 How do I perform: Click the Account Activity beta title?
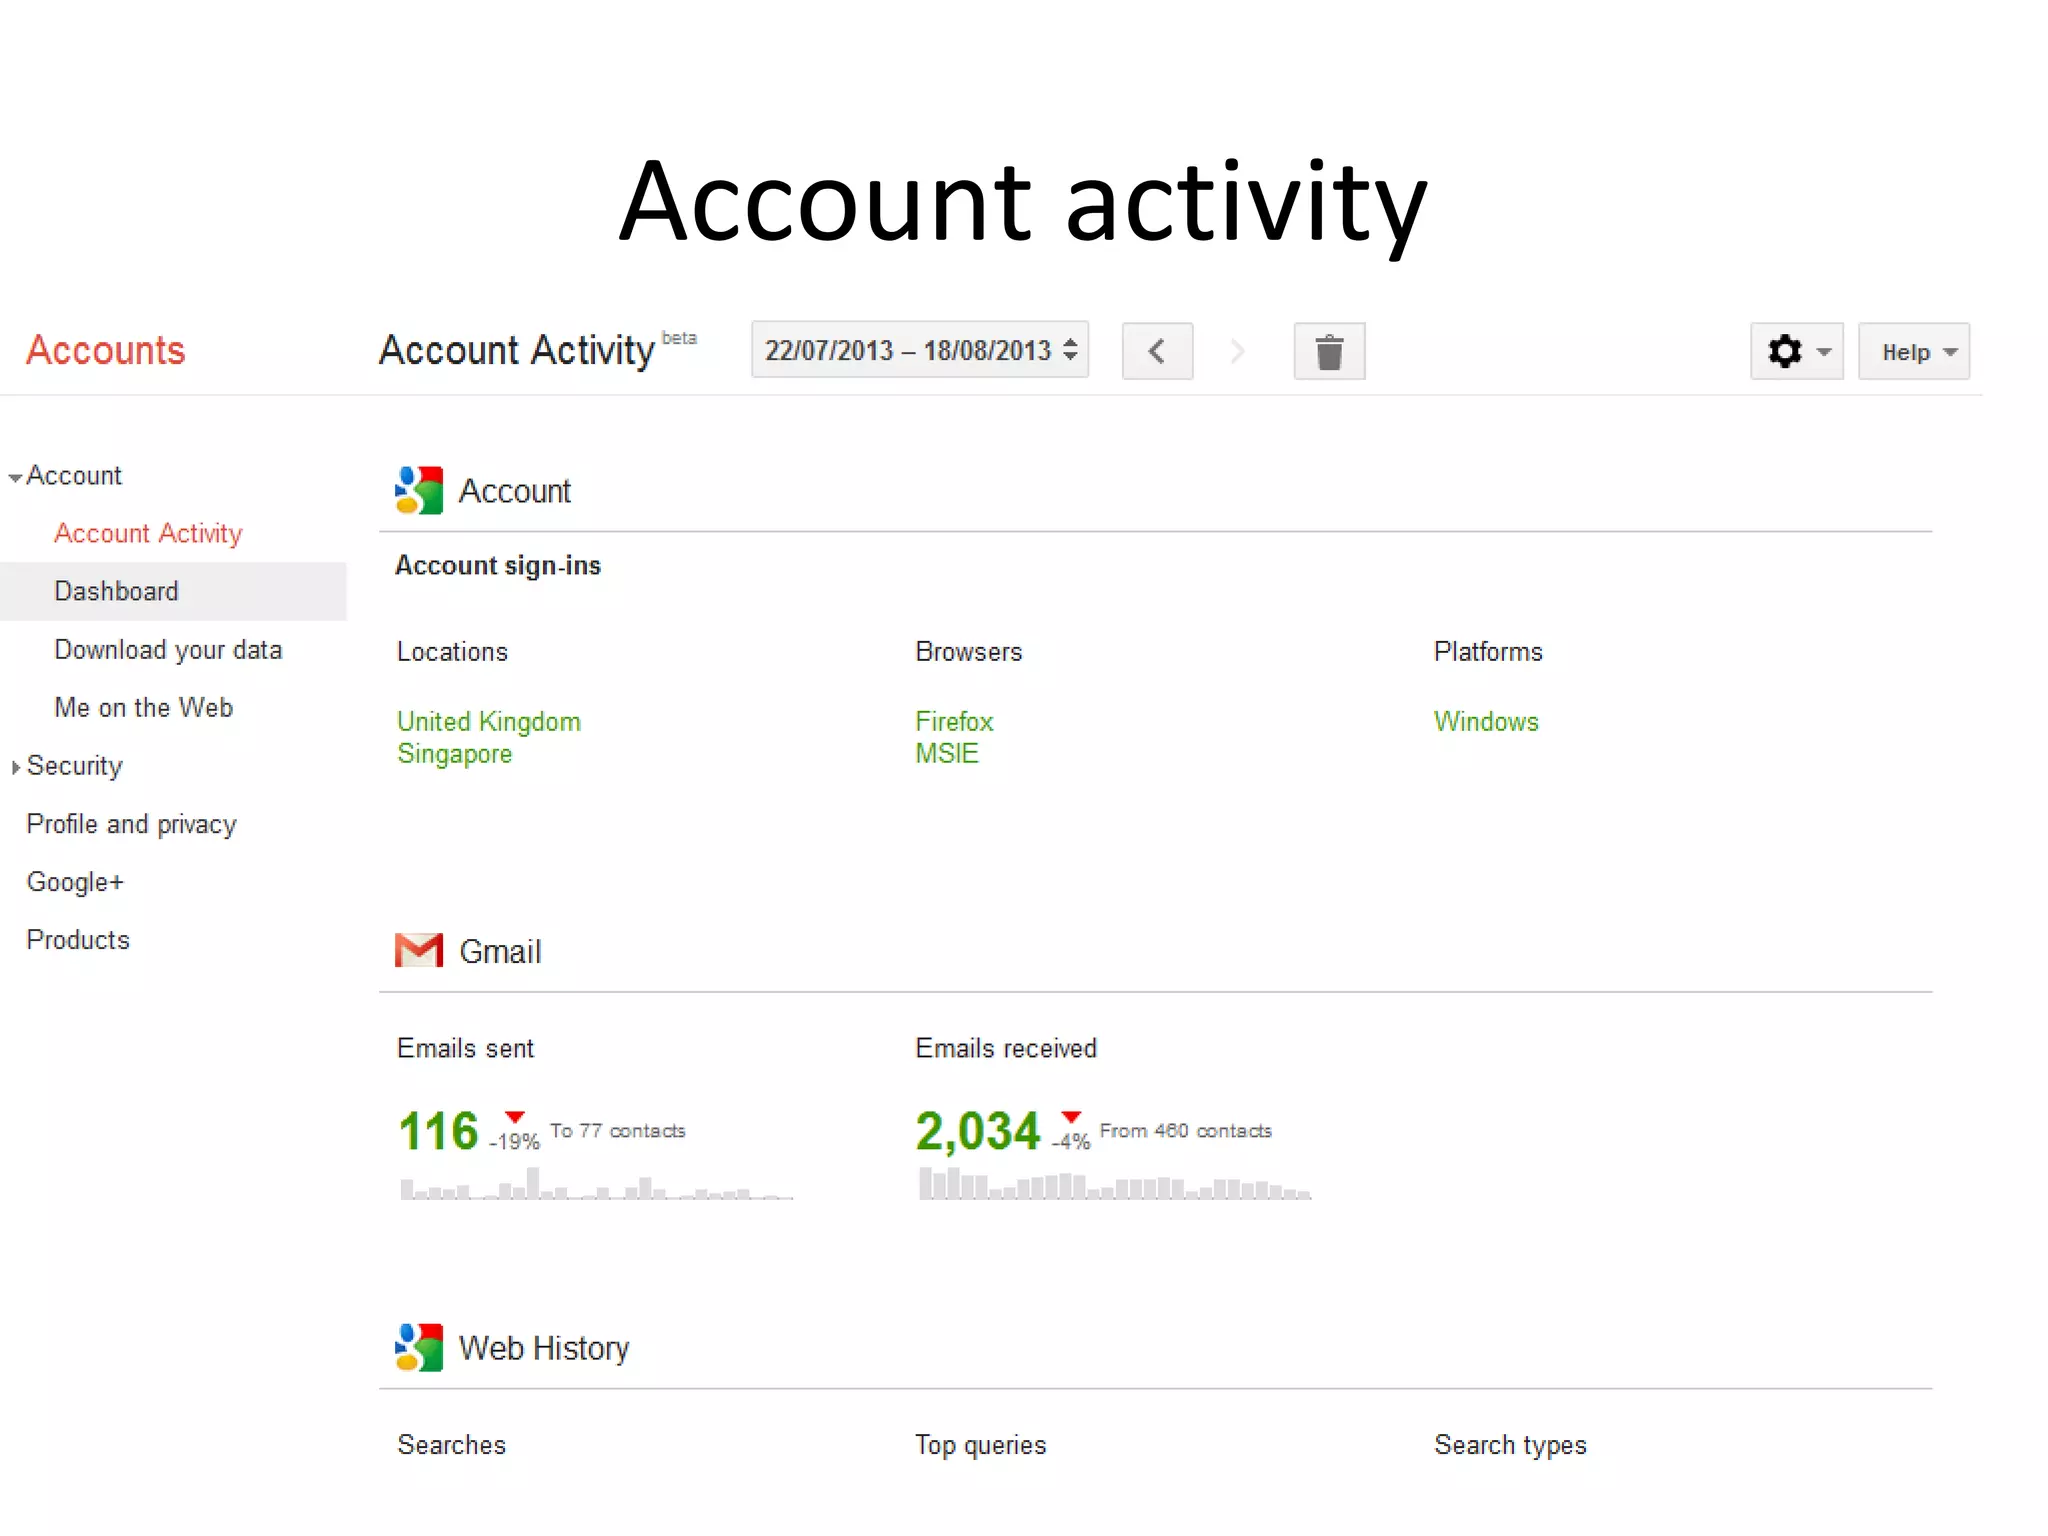[538, 350]
